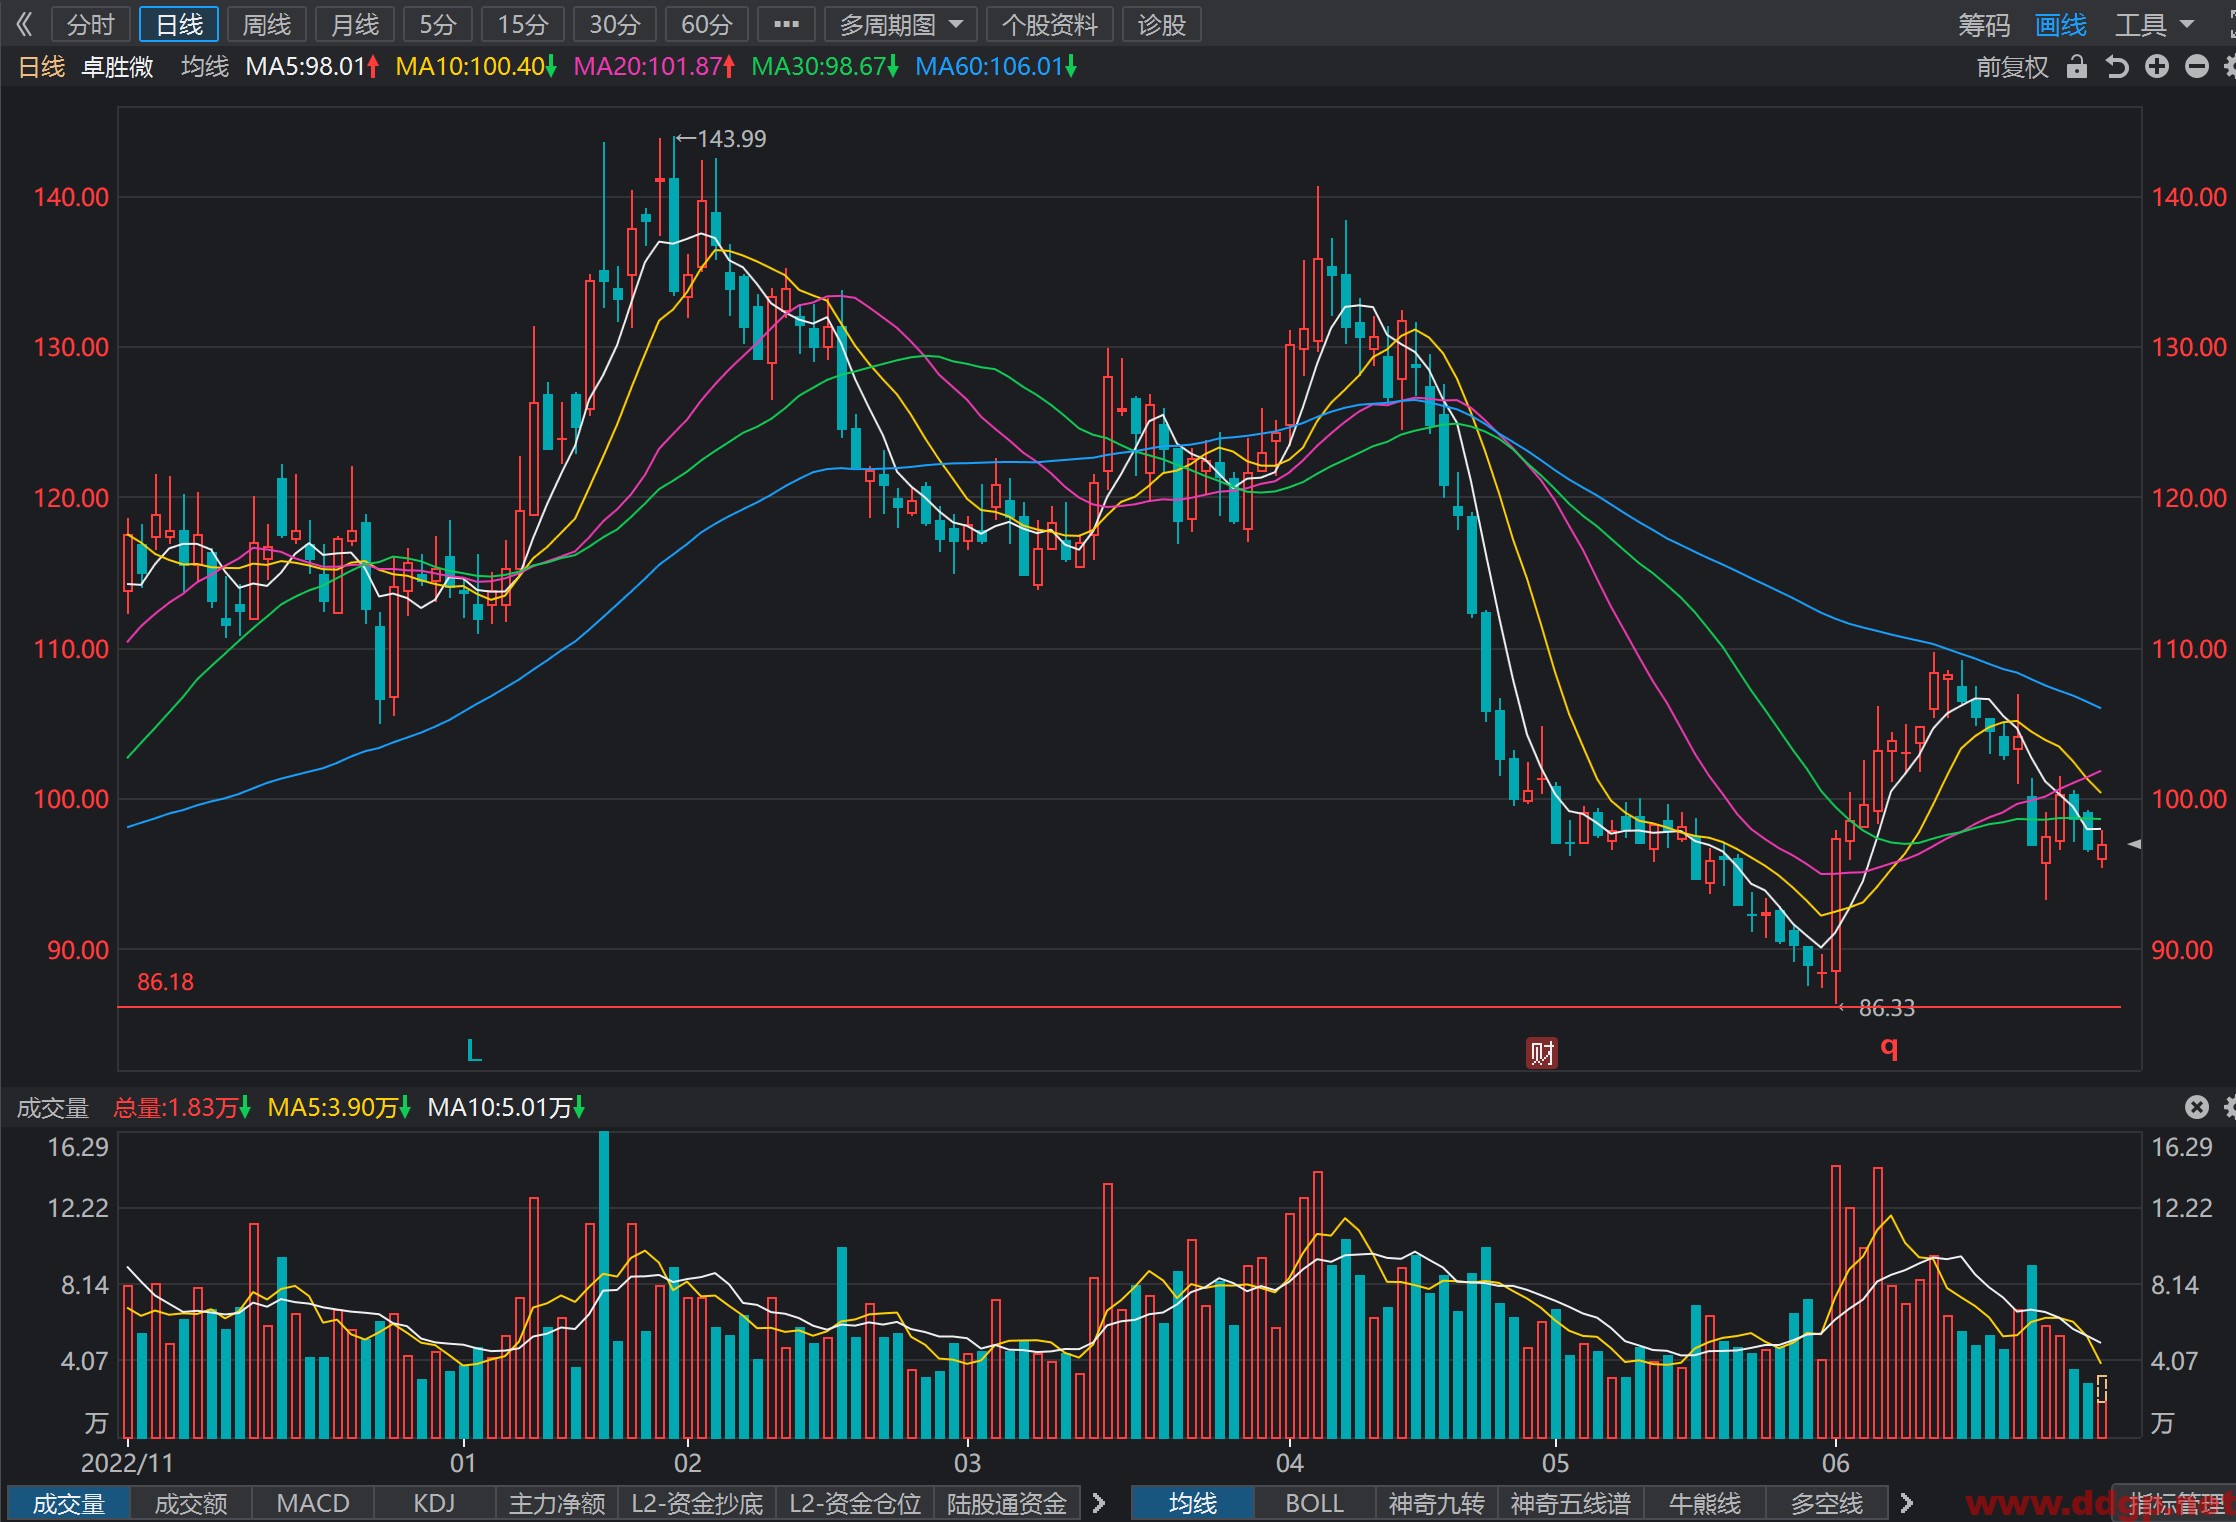Switch to 周线 weekly period tab
2236x1522 pixels.
[267, 24]
